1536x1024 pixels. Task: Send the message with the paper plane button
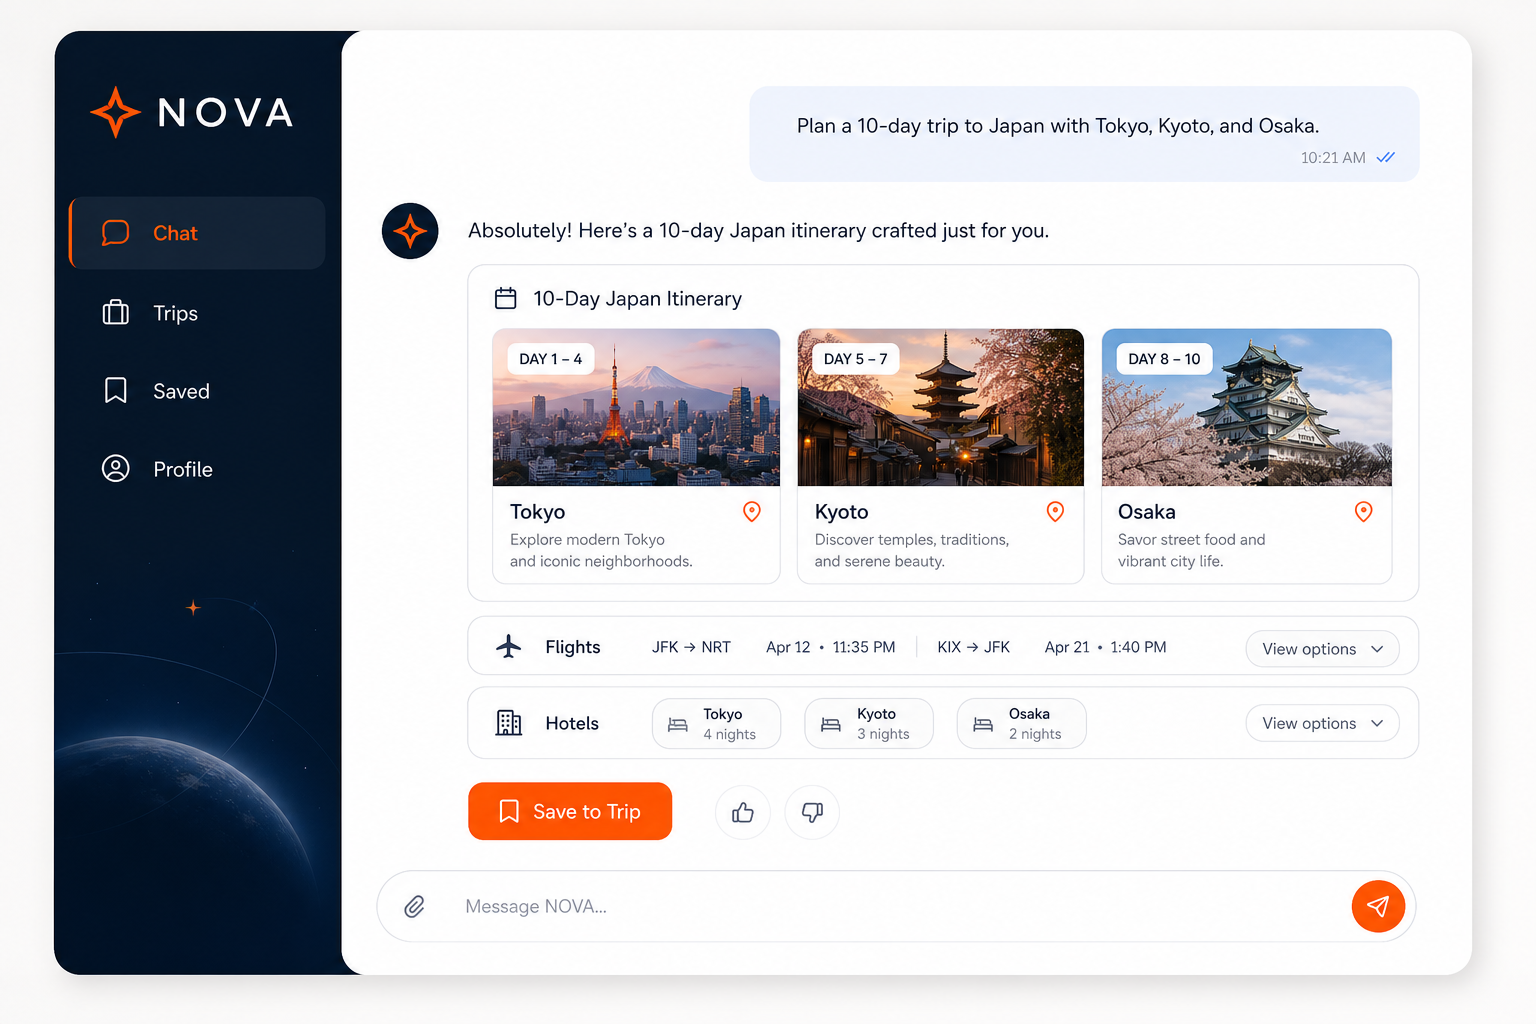point(1378,906)
